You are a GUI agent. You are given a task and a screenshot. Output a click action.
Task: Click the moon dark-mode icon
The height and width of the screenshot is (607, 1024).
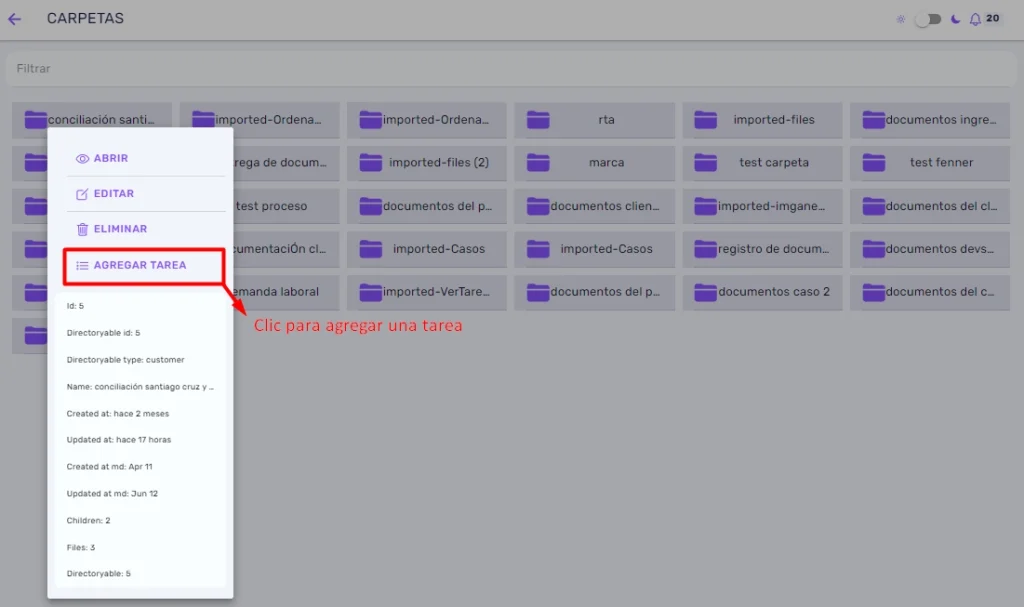pyautogui.click(x=955, y=20)
